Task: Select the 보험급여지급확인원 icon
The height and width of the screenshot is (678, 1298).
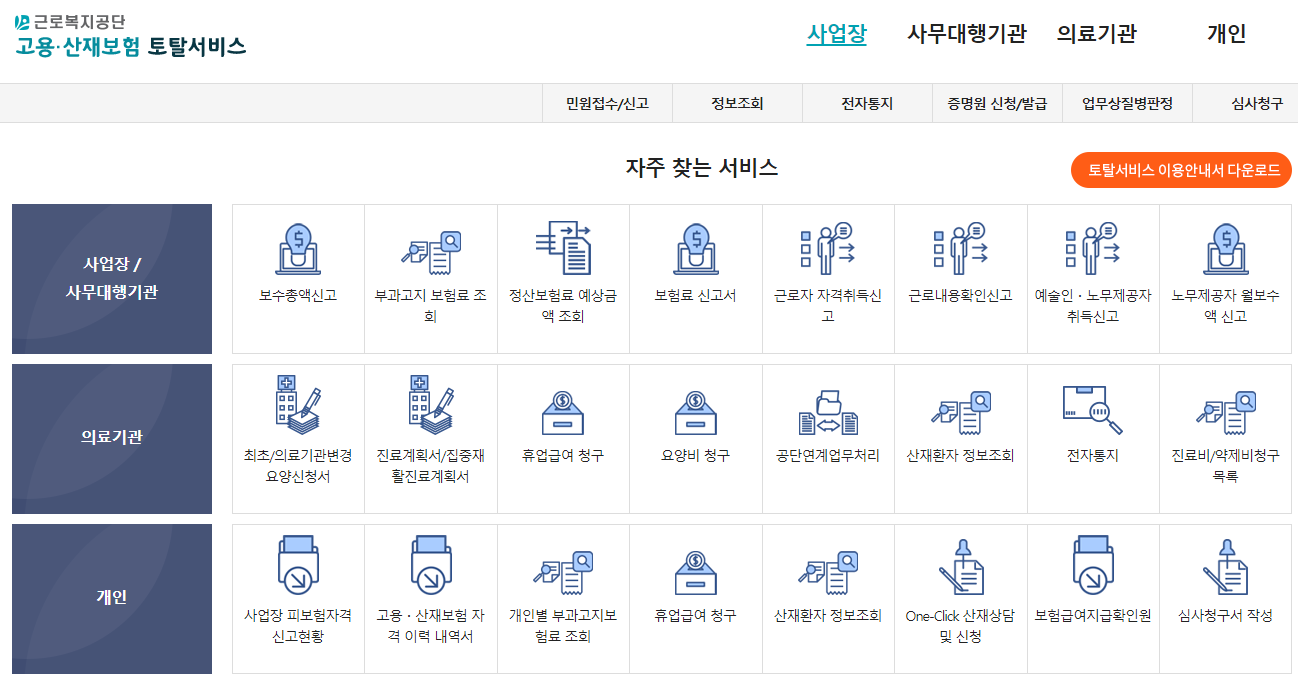Action: pos(1093,566)
